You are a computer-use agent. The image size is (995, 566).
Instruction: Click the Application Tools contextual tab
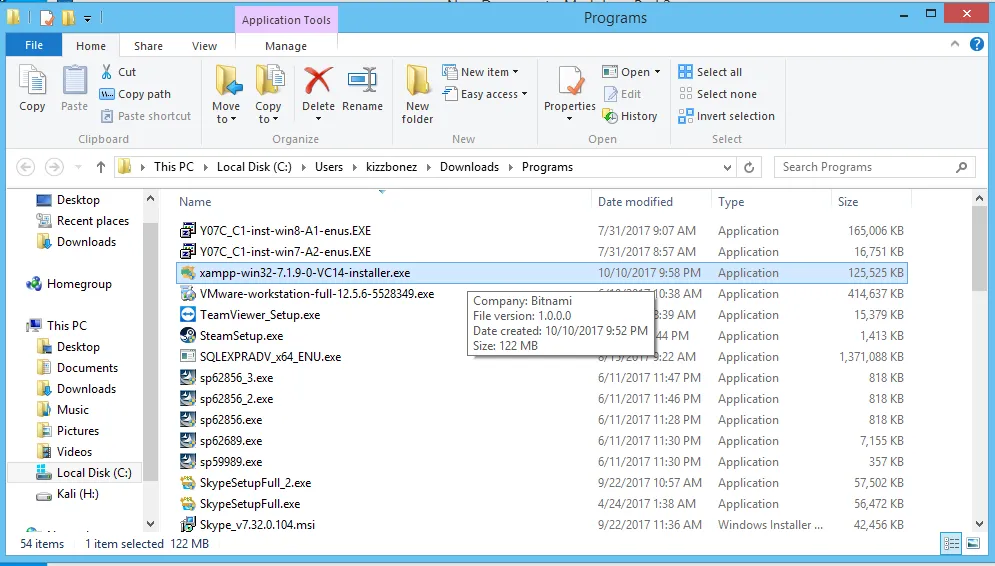click(286, 20)
